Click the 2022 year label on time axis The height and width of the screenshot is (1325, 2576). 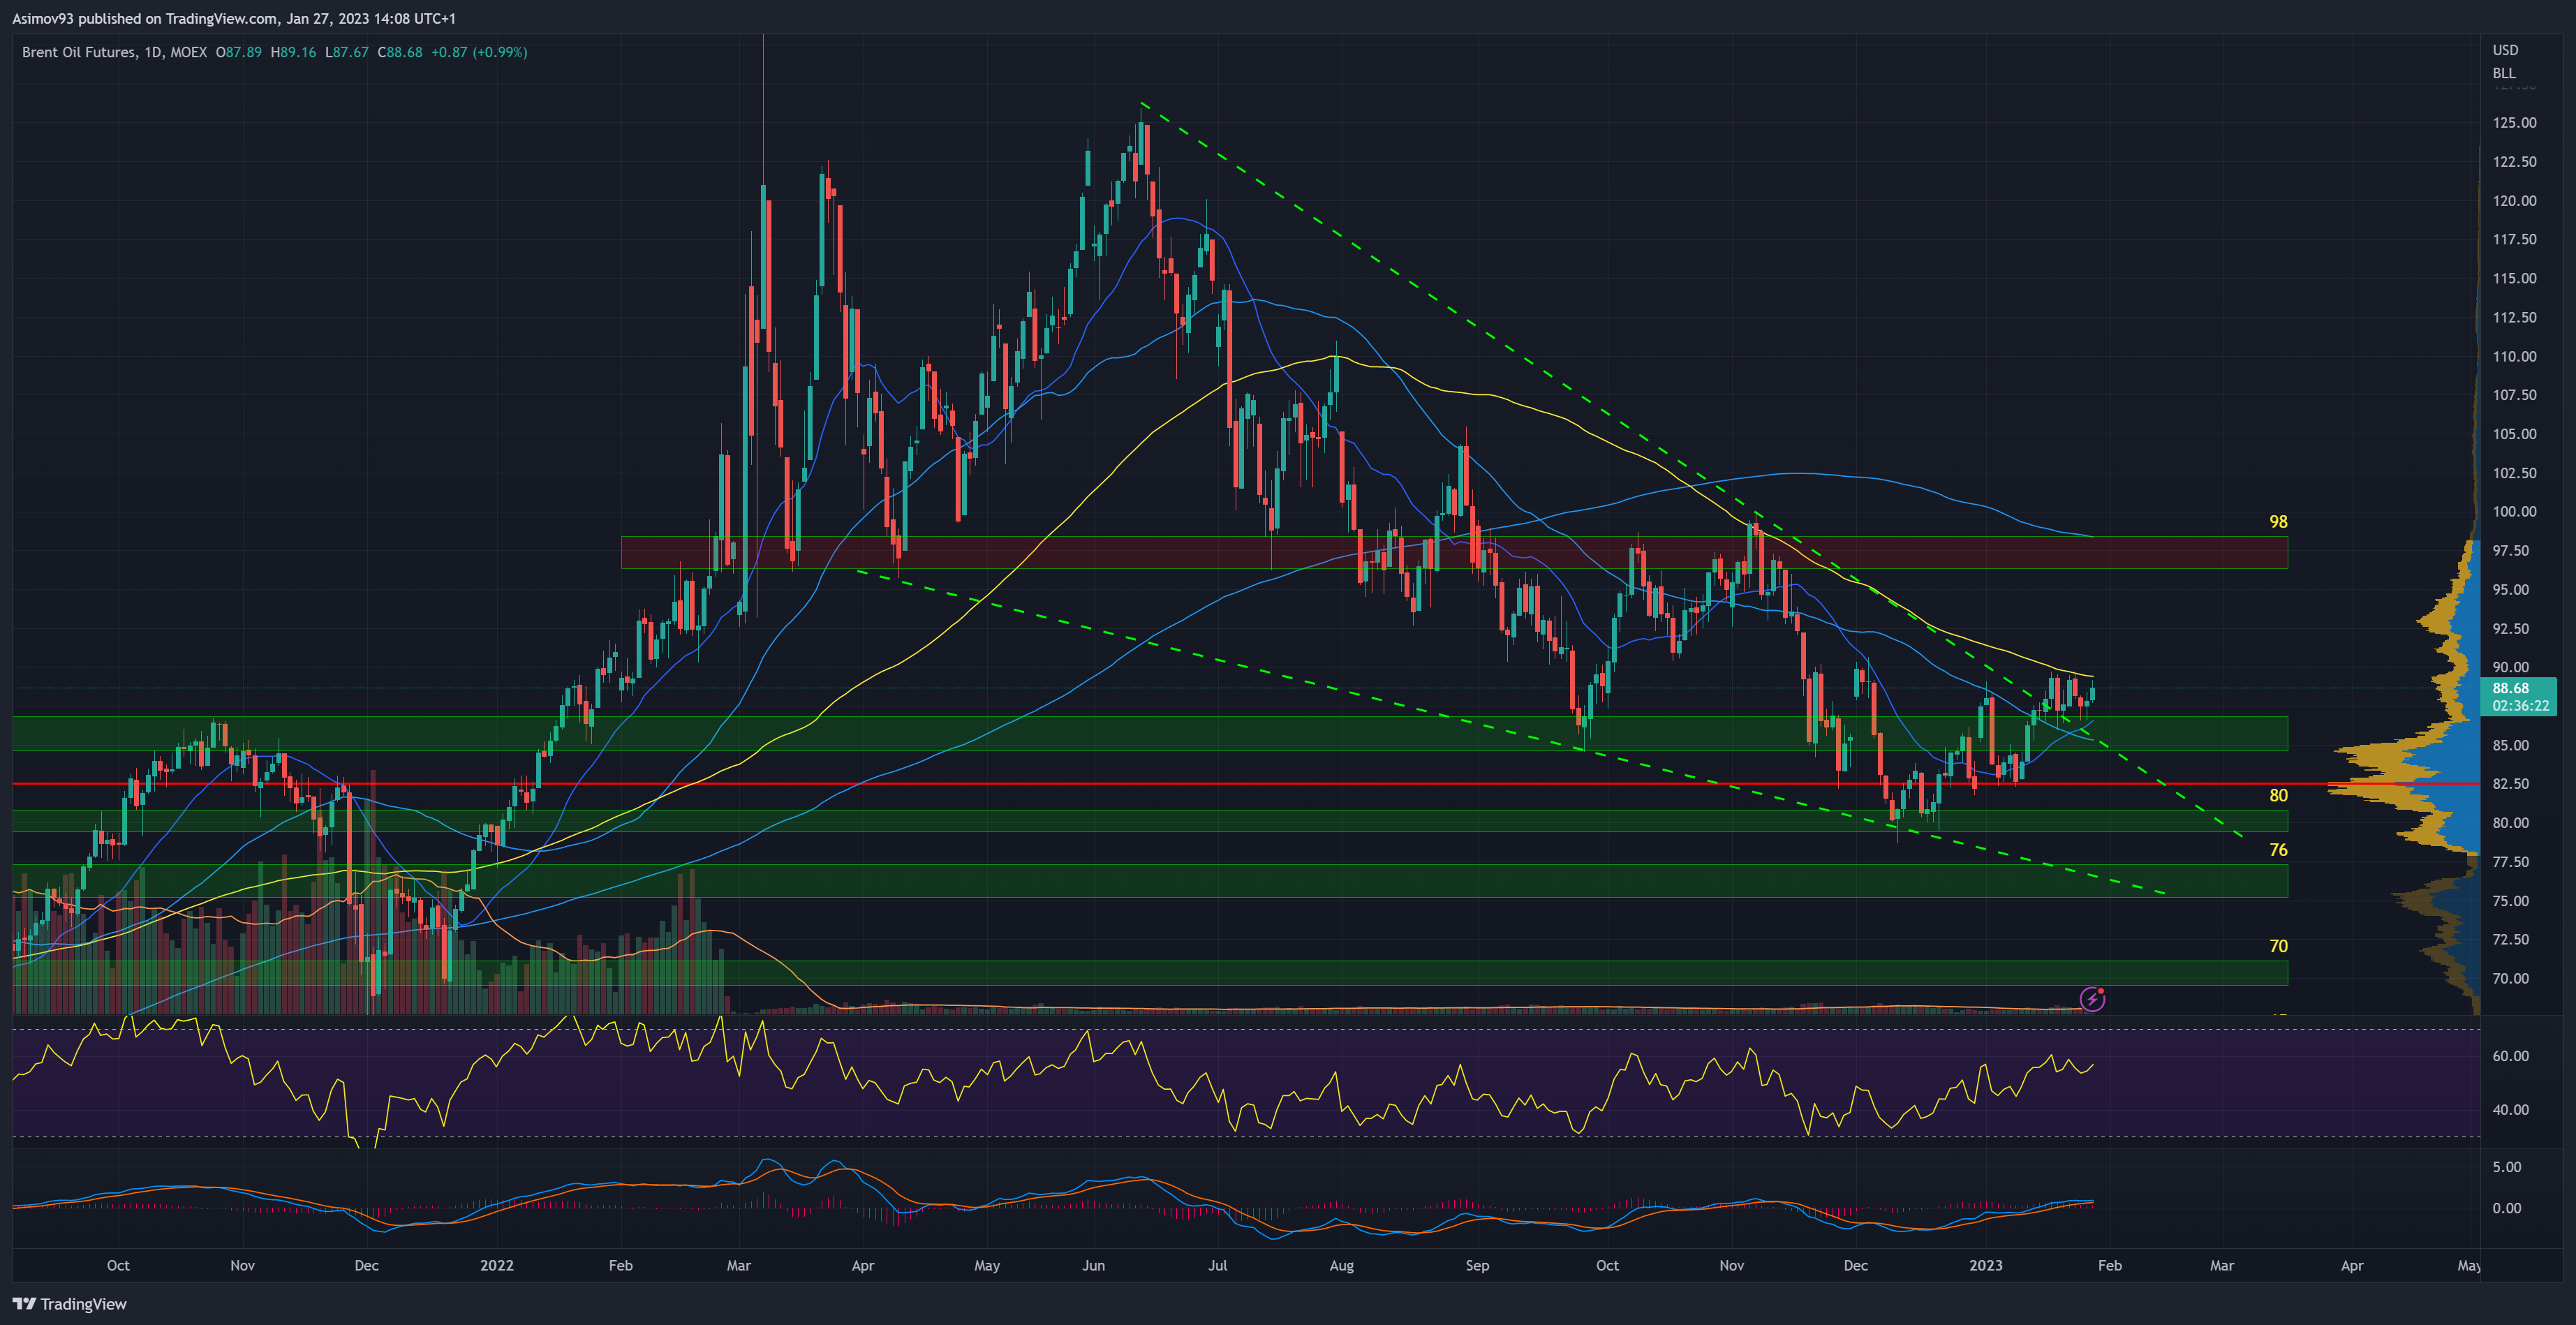pyautogui.click(x=496, y=1265)
